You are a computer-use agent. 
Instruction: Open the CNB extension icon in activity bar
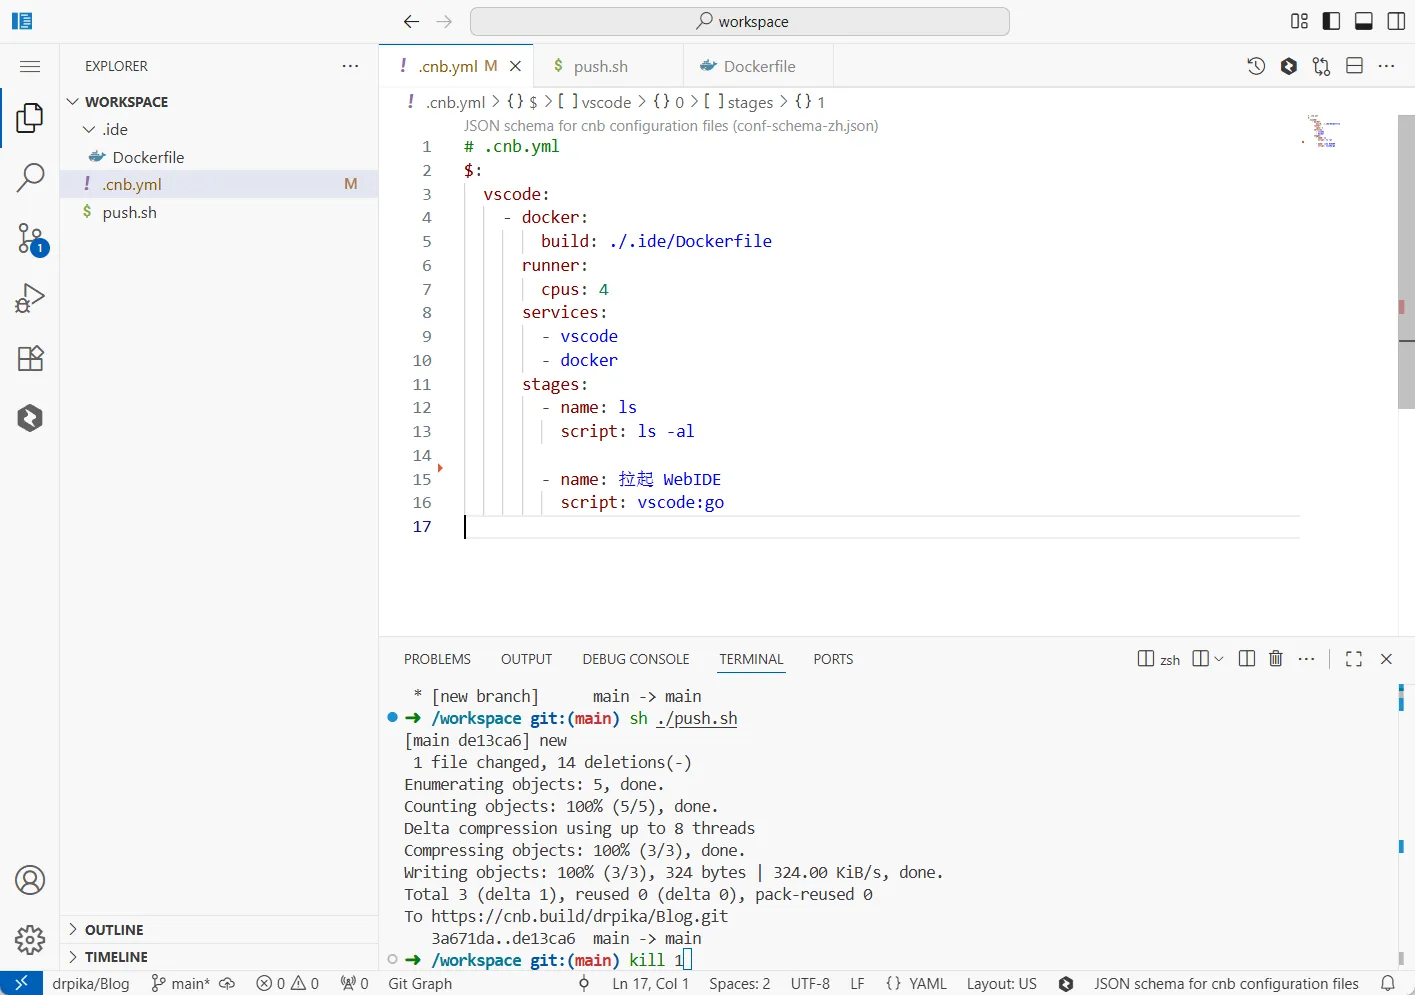30,418
